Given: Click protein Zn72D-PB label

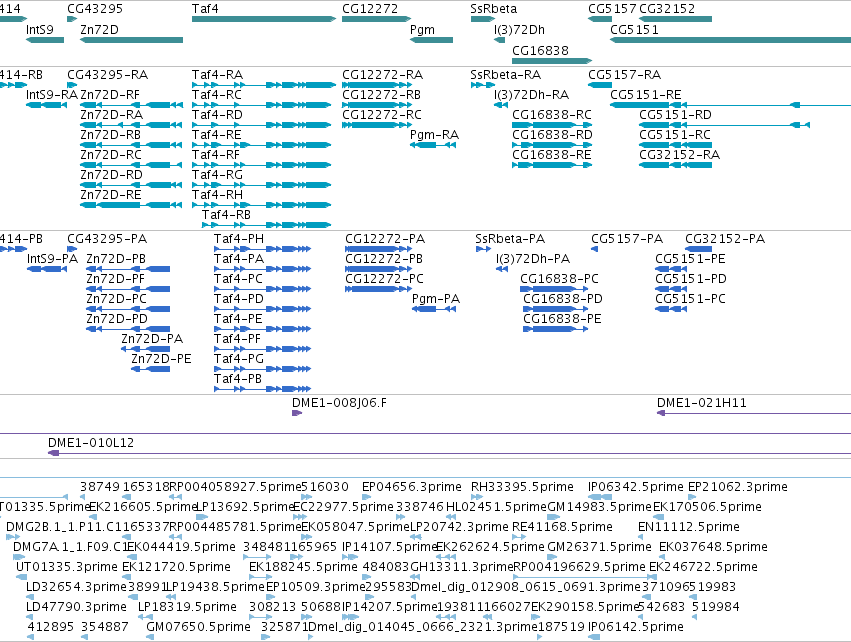Looking at the screenshot, I should pyautogui.click(x=116, y=259).
